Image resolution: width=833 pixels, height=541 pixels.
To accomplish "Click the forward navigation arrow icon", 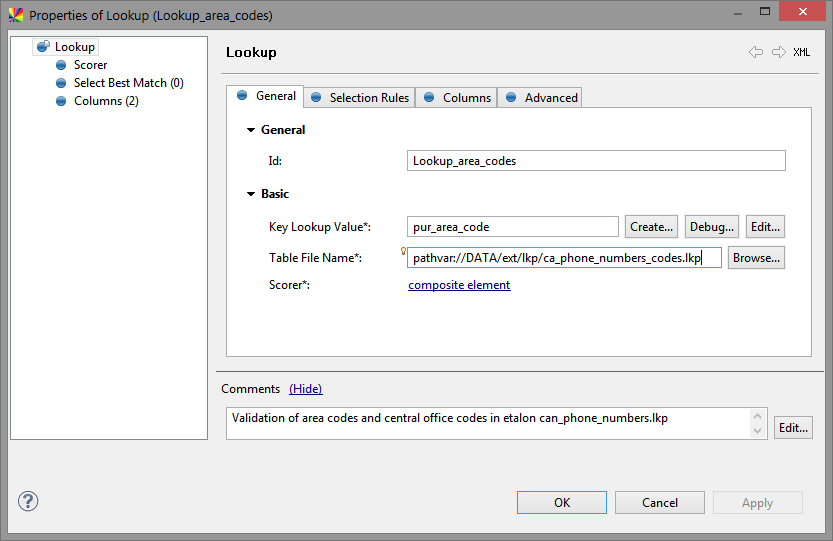I will [779, 52].
